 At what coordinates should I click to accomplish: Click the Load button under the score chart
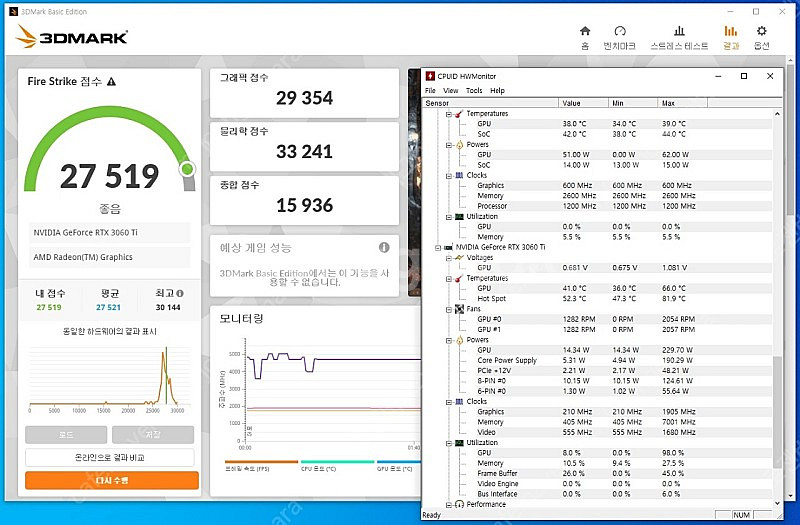pos(66,435)
